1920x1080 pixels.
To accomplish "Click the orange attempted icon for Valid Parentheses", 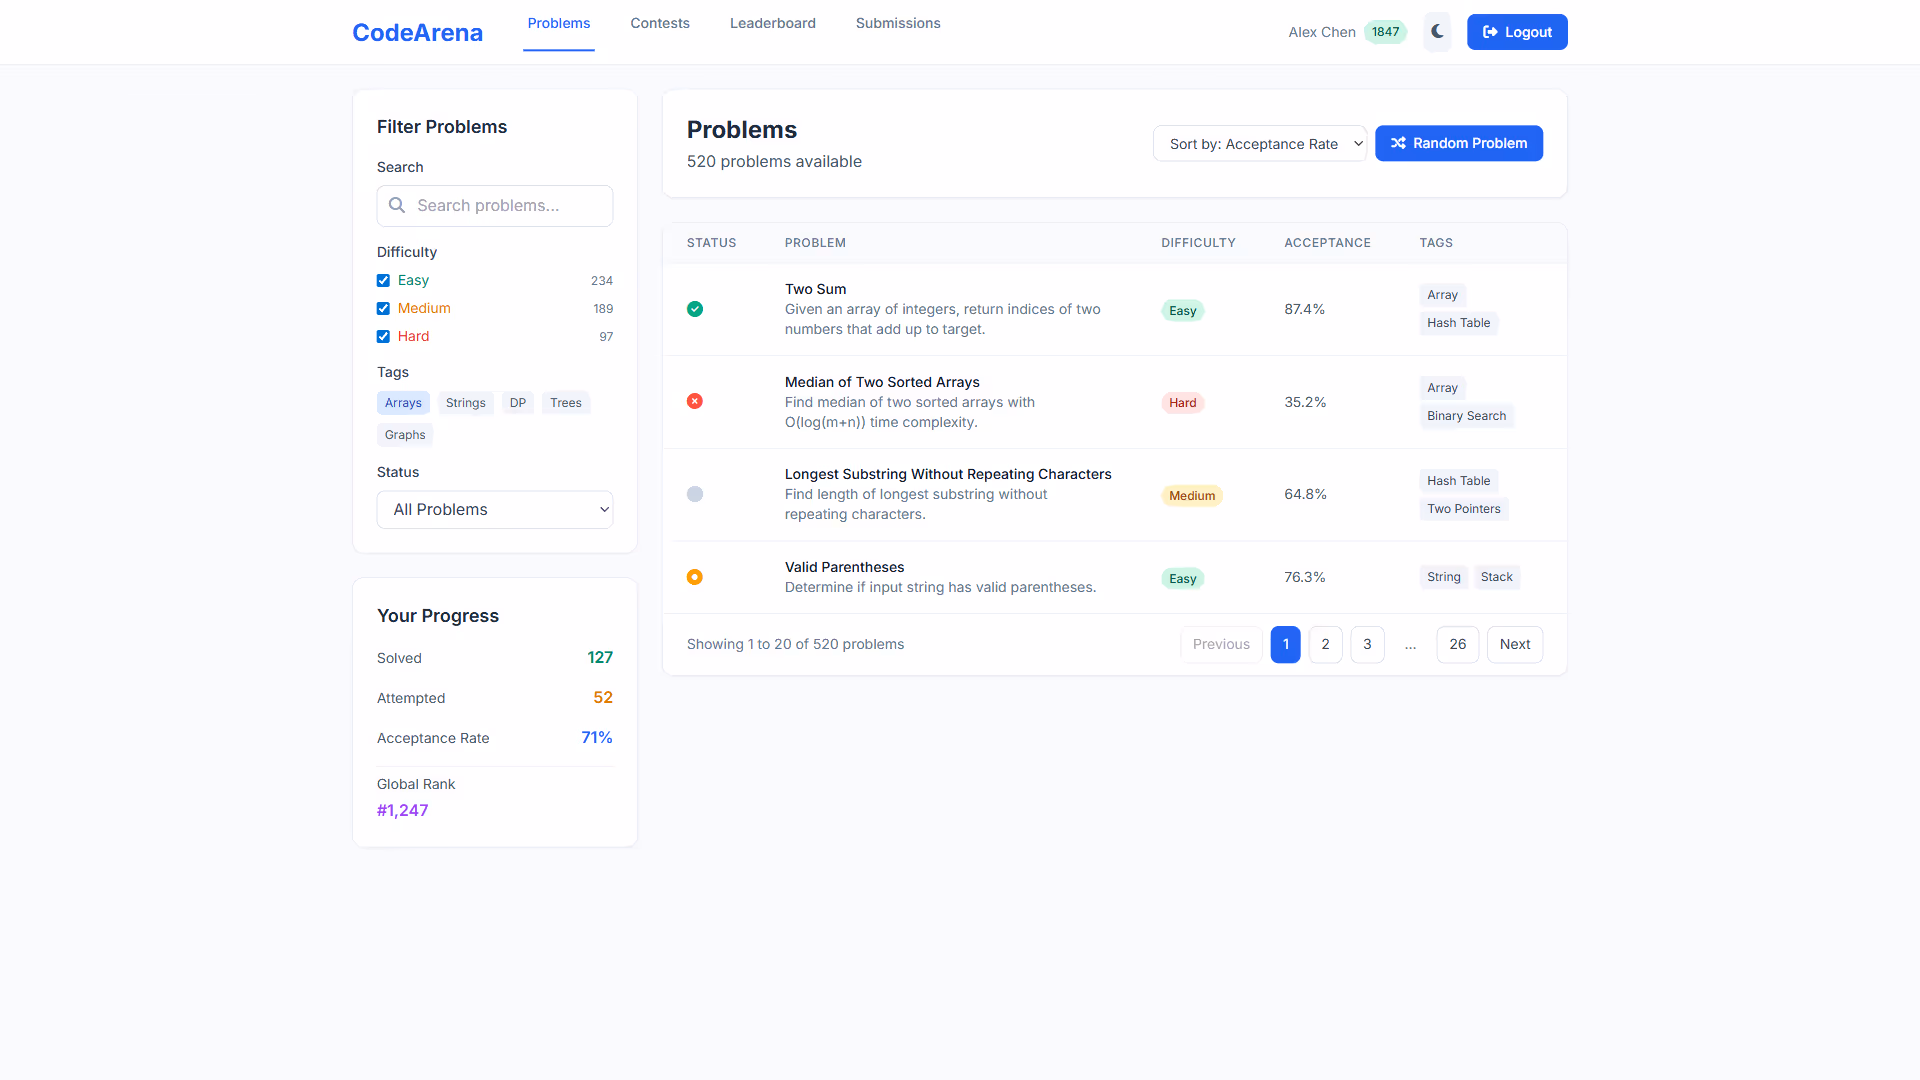I will pyautogui.click(x=695, y=577).
